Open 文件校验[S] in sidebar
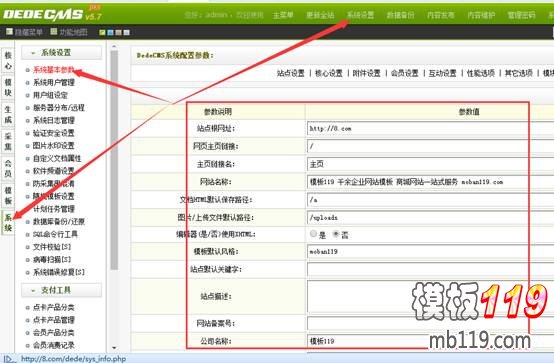 click(52, 247)
